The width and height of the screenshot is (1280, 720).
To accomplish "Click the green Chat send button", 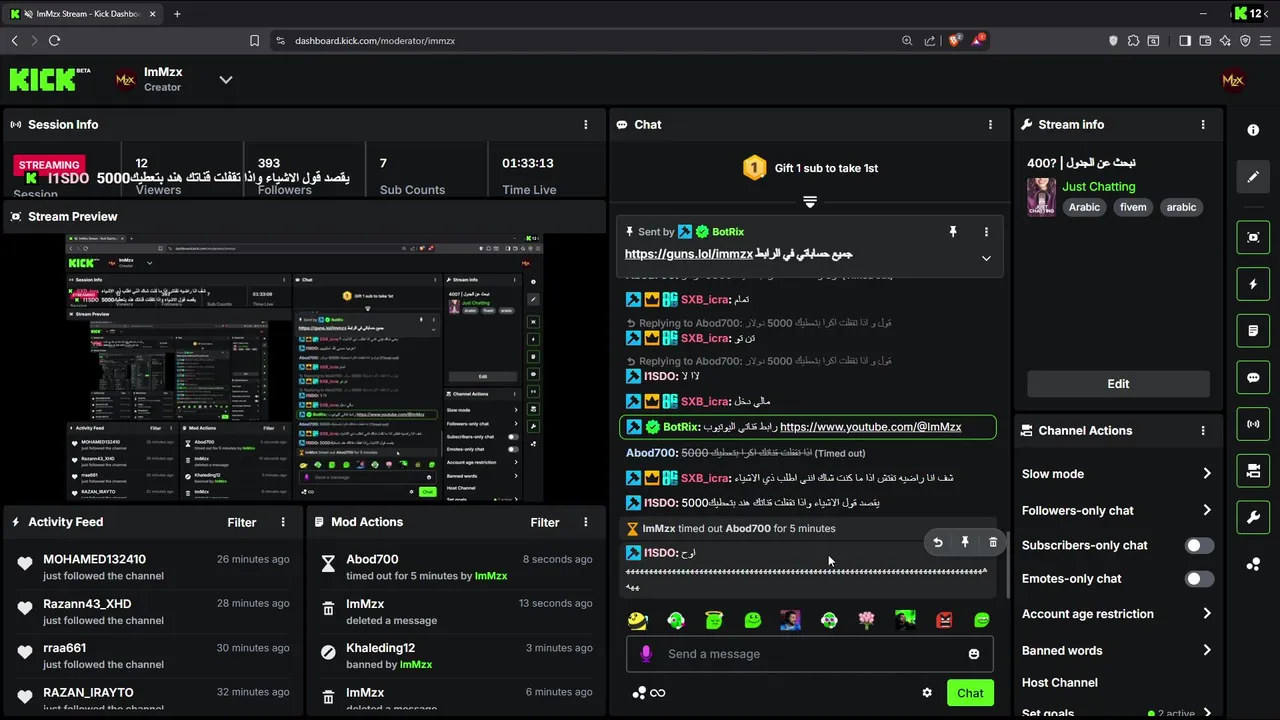I will 970,693.
